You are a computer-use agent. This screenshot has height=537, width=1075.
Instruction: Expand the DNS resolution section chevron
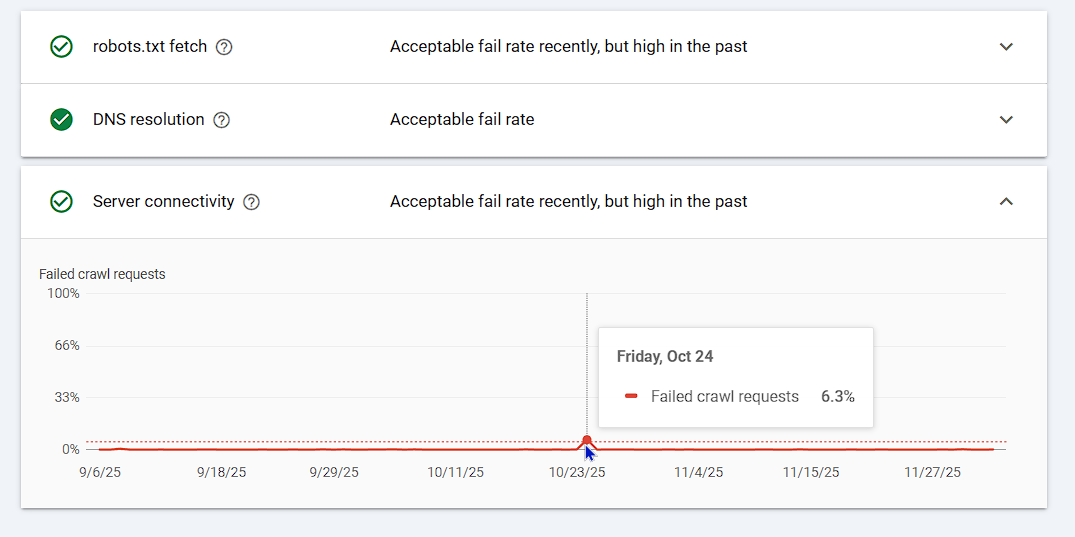point(1006,120)
